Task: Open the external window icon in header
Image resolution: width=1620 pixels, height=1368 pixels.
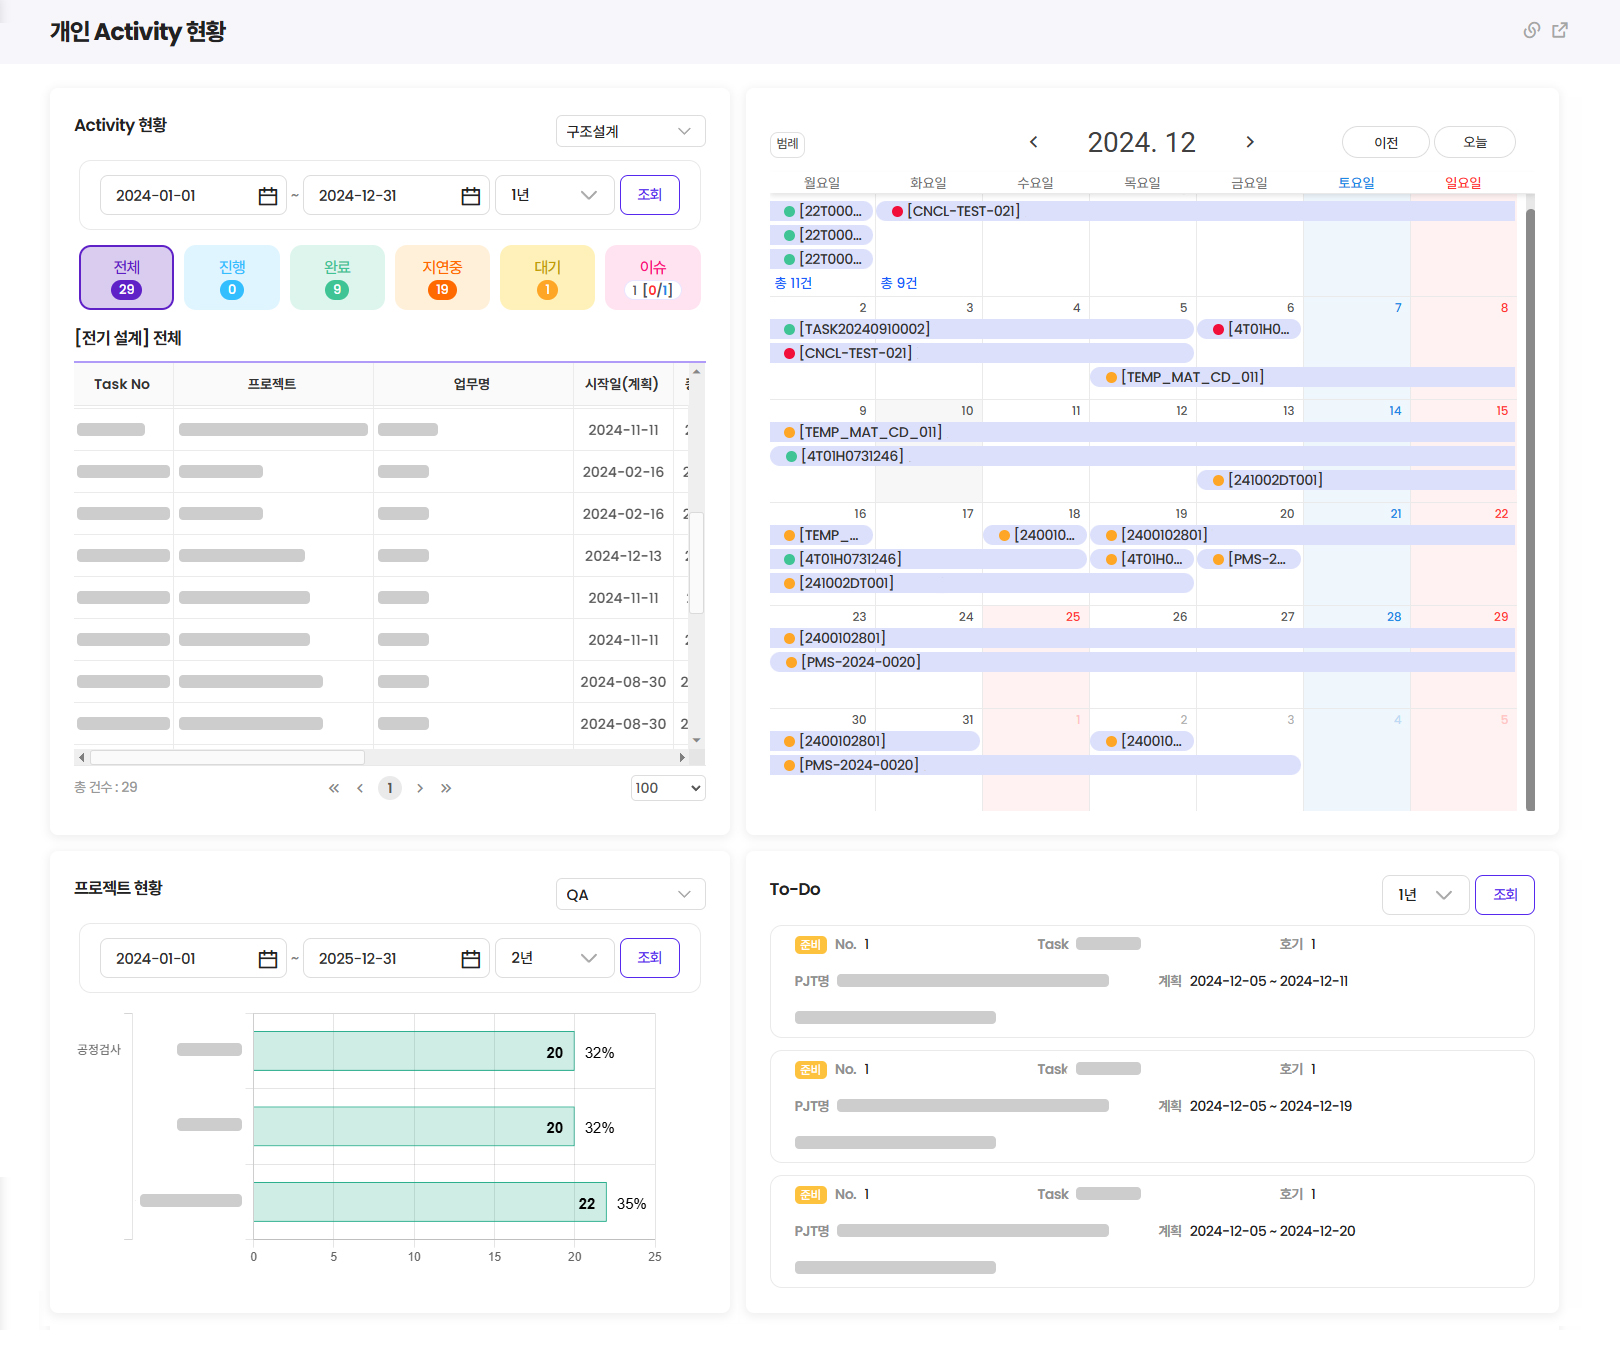Action: click(1560, 30)
